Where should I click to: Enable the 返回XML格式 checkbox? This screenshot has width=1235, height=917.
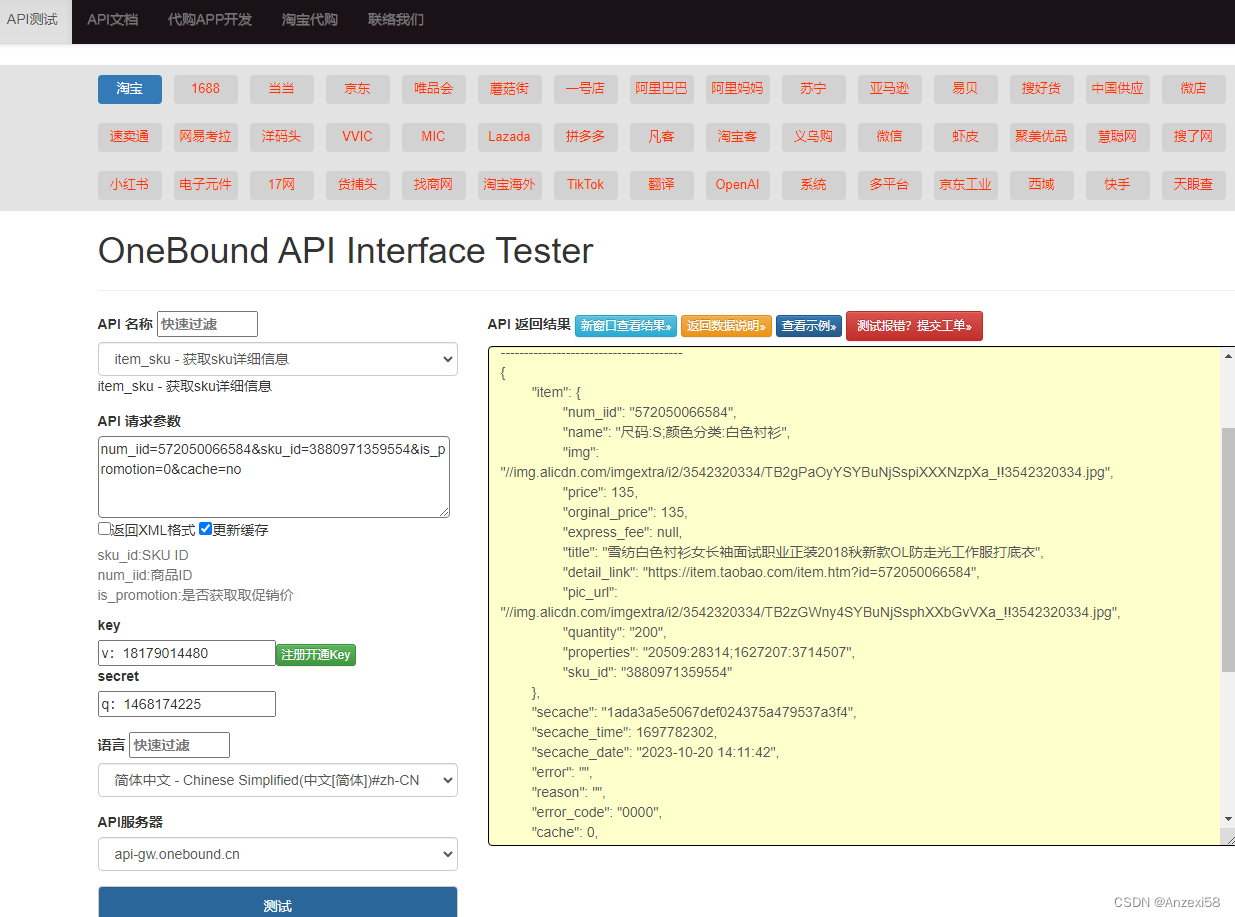pyautogui.click(x=104, y=529)
